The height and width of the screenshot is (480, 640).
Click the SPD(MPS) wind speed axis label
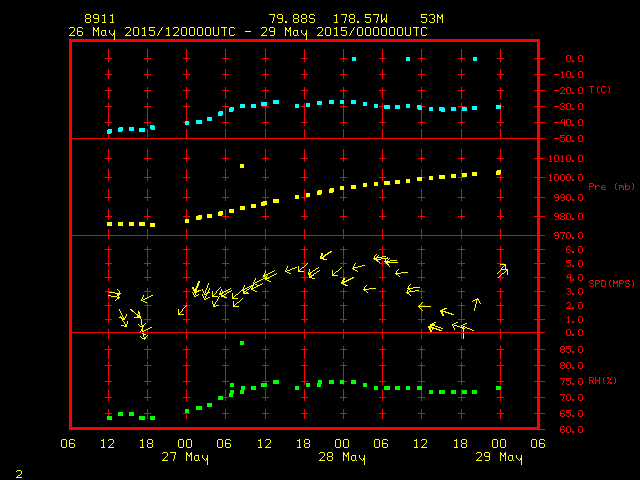pos(611,283)
